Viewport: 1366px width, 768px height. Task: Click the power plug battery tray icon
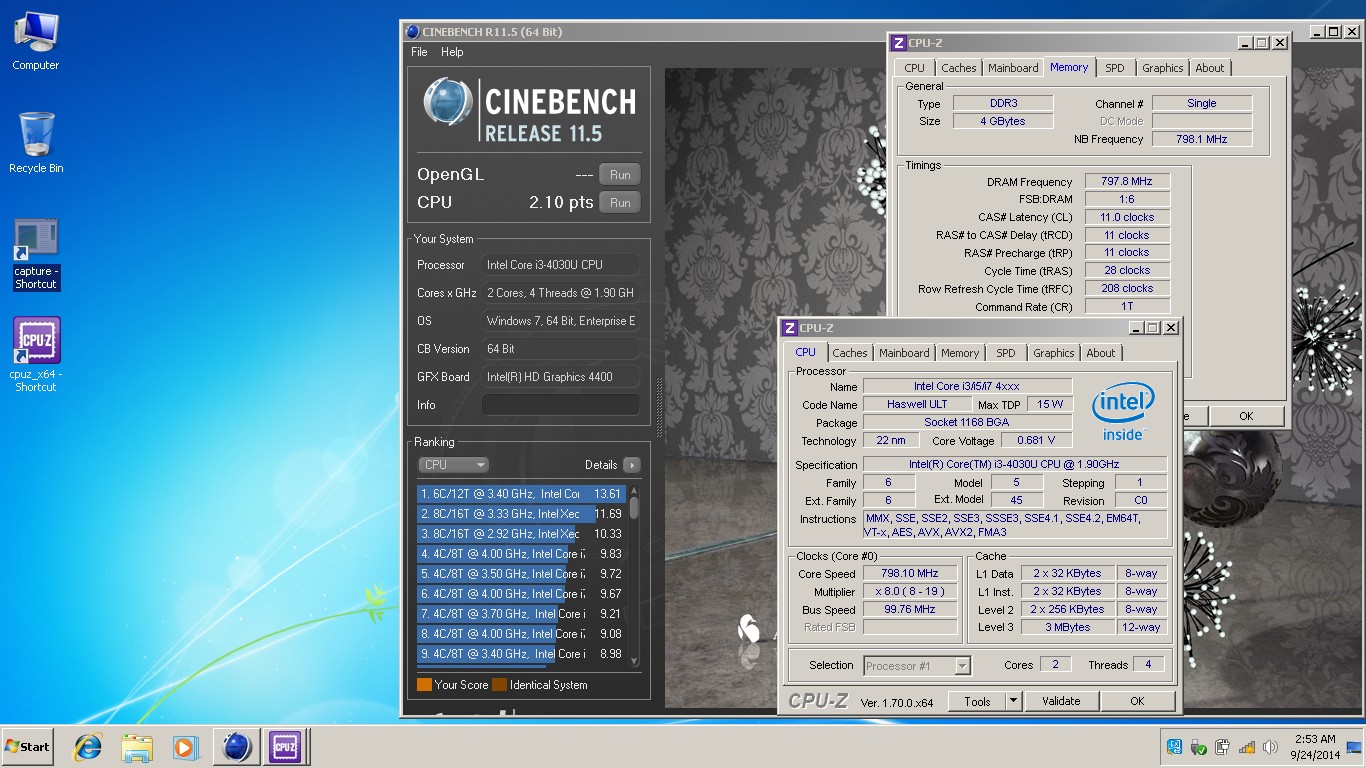point(1222,747)
